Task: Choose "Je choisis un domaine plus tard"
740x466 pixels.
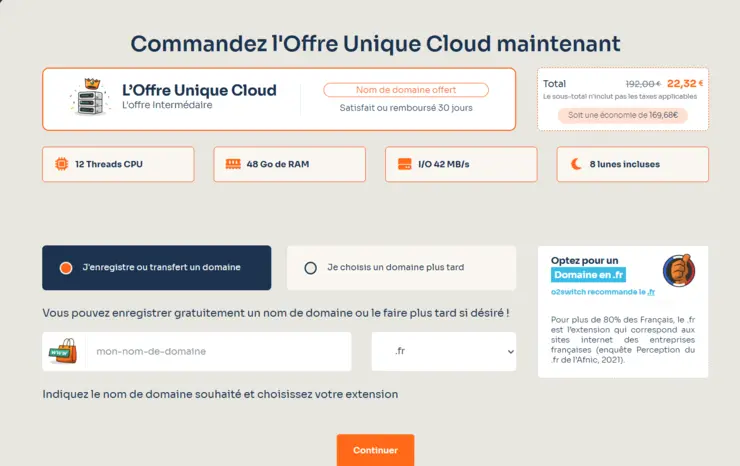Action: pos(401,267)
